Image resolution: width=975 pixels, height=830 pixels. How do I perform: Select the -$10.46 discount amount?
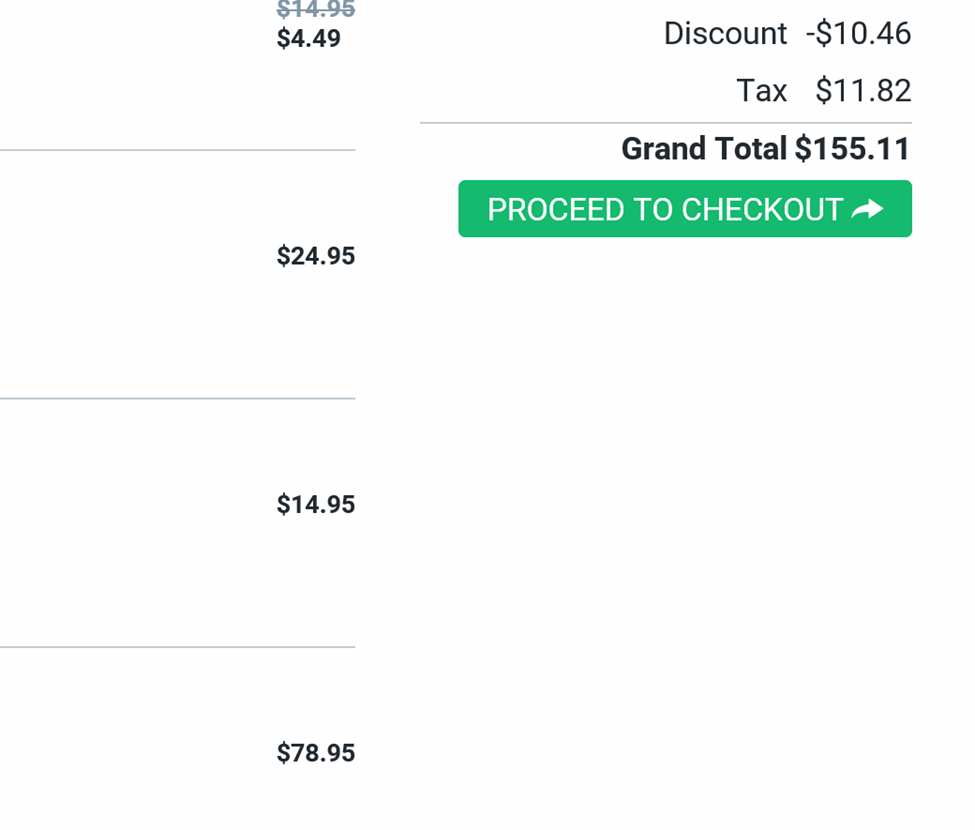click(x=859, y=34)
